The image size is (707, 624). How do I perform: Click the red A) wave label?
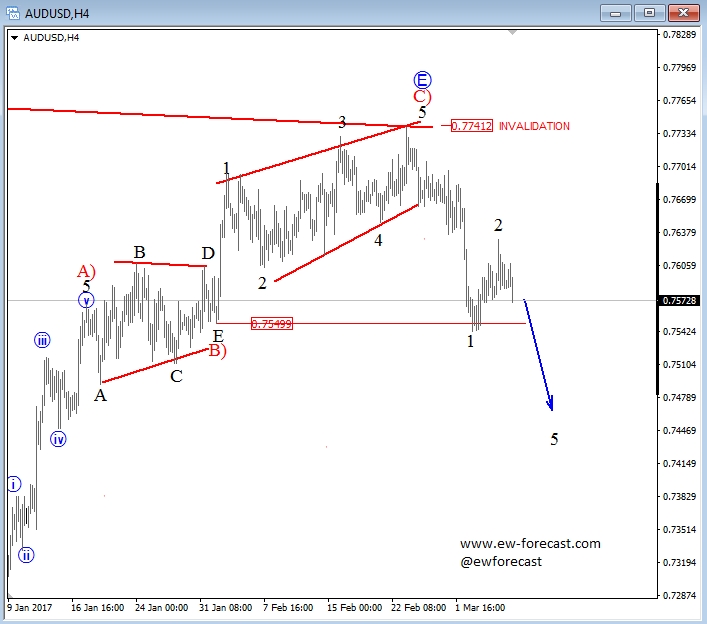coord(86,271)
